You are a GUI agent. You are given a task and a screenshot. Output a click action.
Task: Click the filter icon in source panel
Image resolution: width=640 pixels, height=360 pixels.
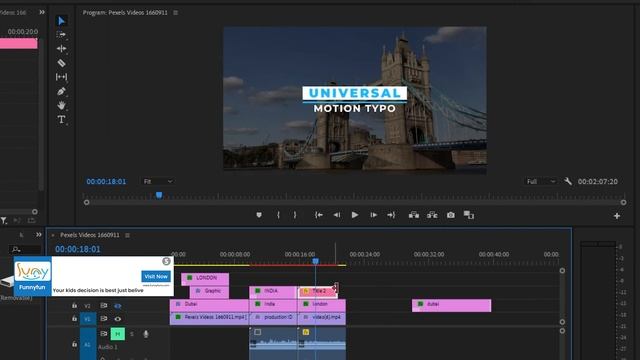click(4, 221)
